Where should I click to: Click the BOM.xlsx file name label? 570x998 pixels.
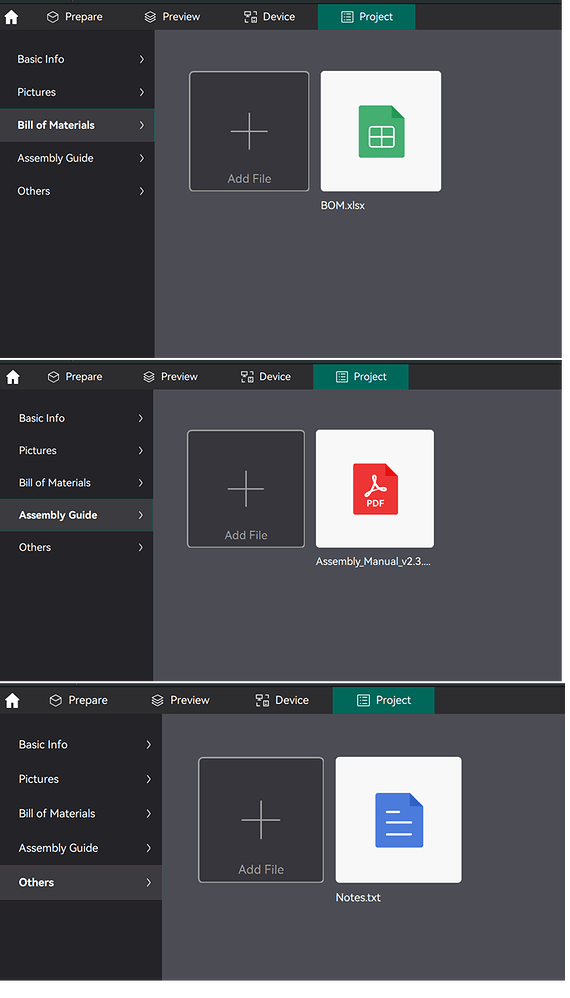[343, 206]
